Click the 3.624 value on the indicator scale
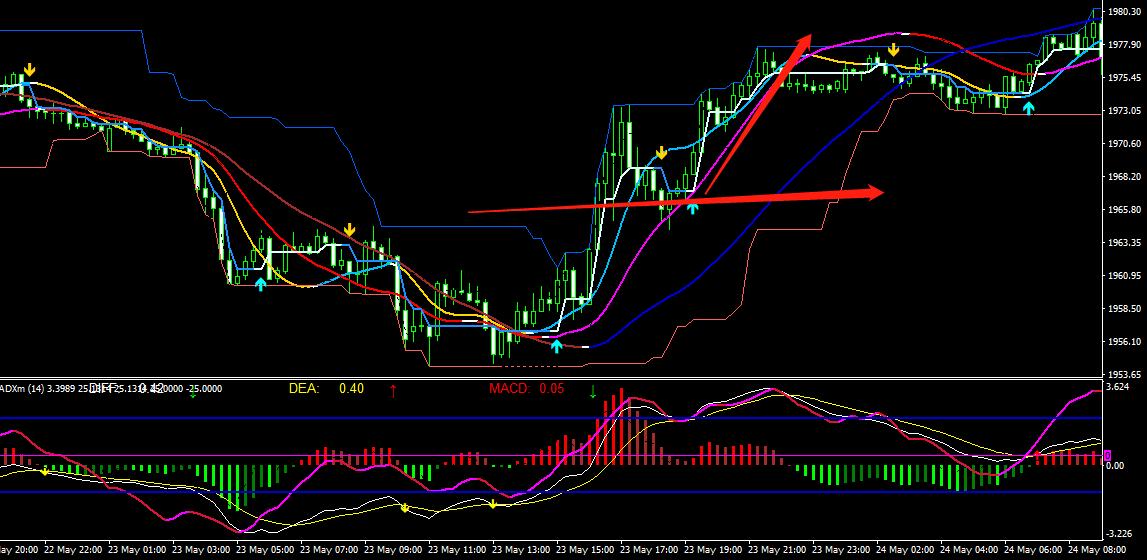The image size is (1147, 560). click(1119, 386)
